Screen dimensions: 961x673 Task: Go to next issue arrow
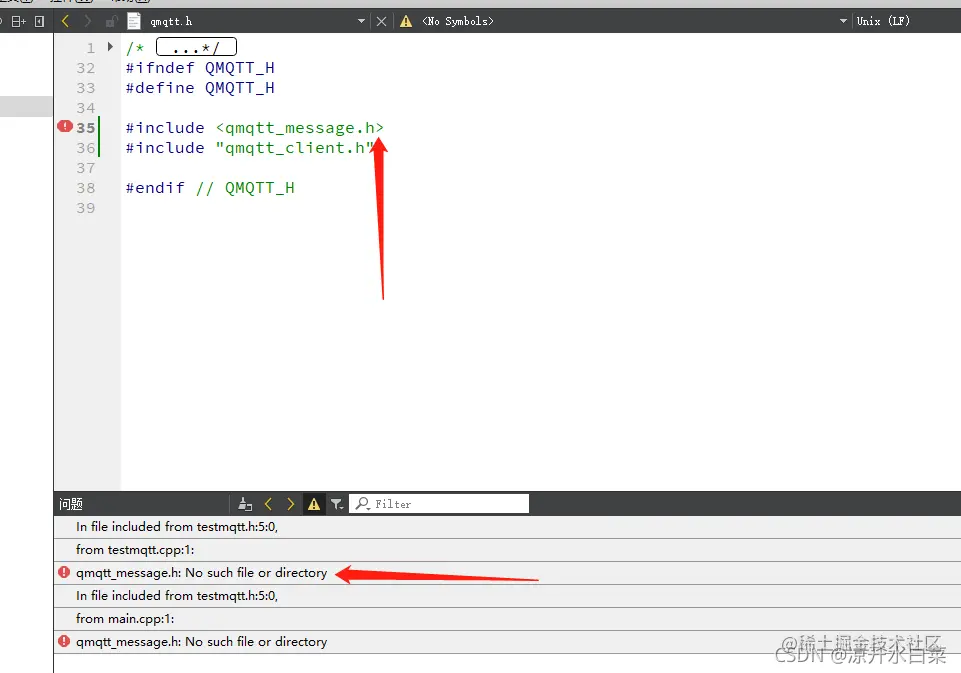click(x=291, y=504)
